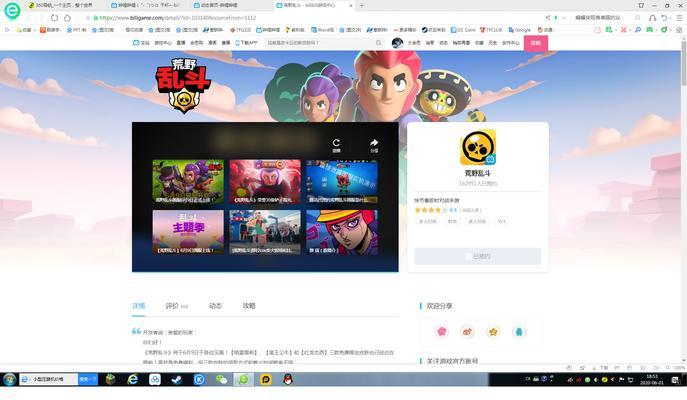The height and width of the screenshot is (400, 687).
Task: Click the TFCLUB bookmark
Action: click(x=491, y=30)
